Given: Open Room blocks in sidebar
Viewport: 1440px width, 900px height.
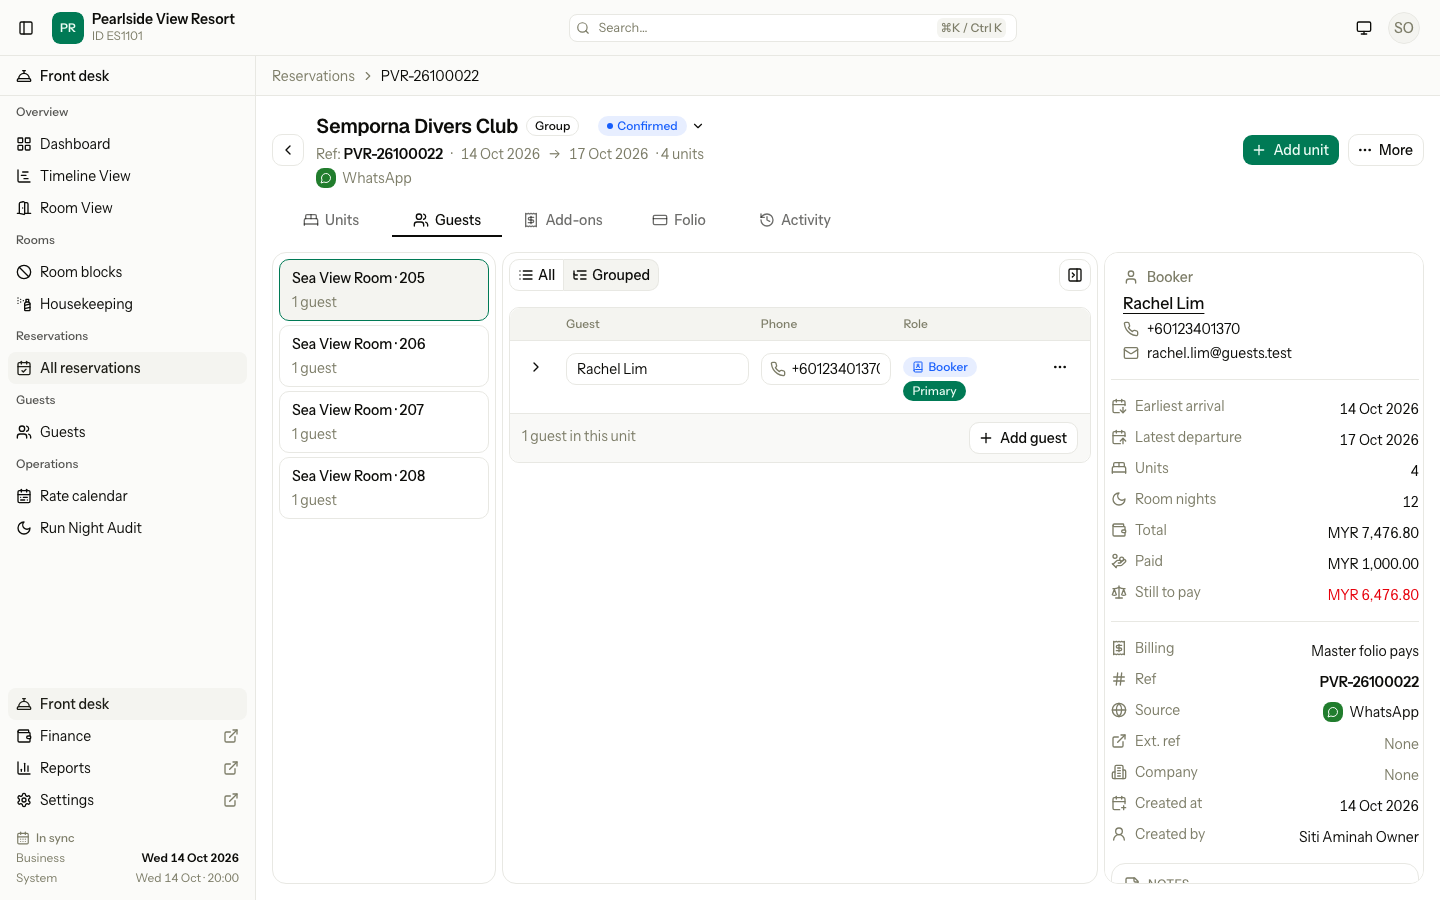Looking at the screenshot, I should pyautogui.click(x=127, y=272).
